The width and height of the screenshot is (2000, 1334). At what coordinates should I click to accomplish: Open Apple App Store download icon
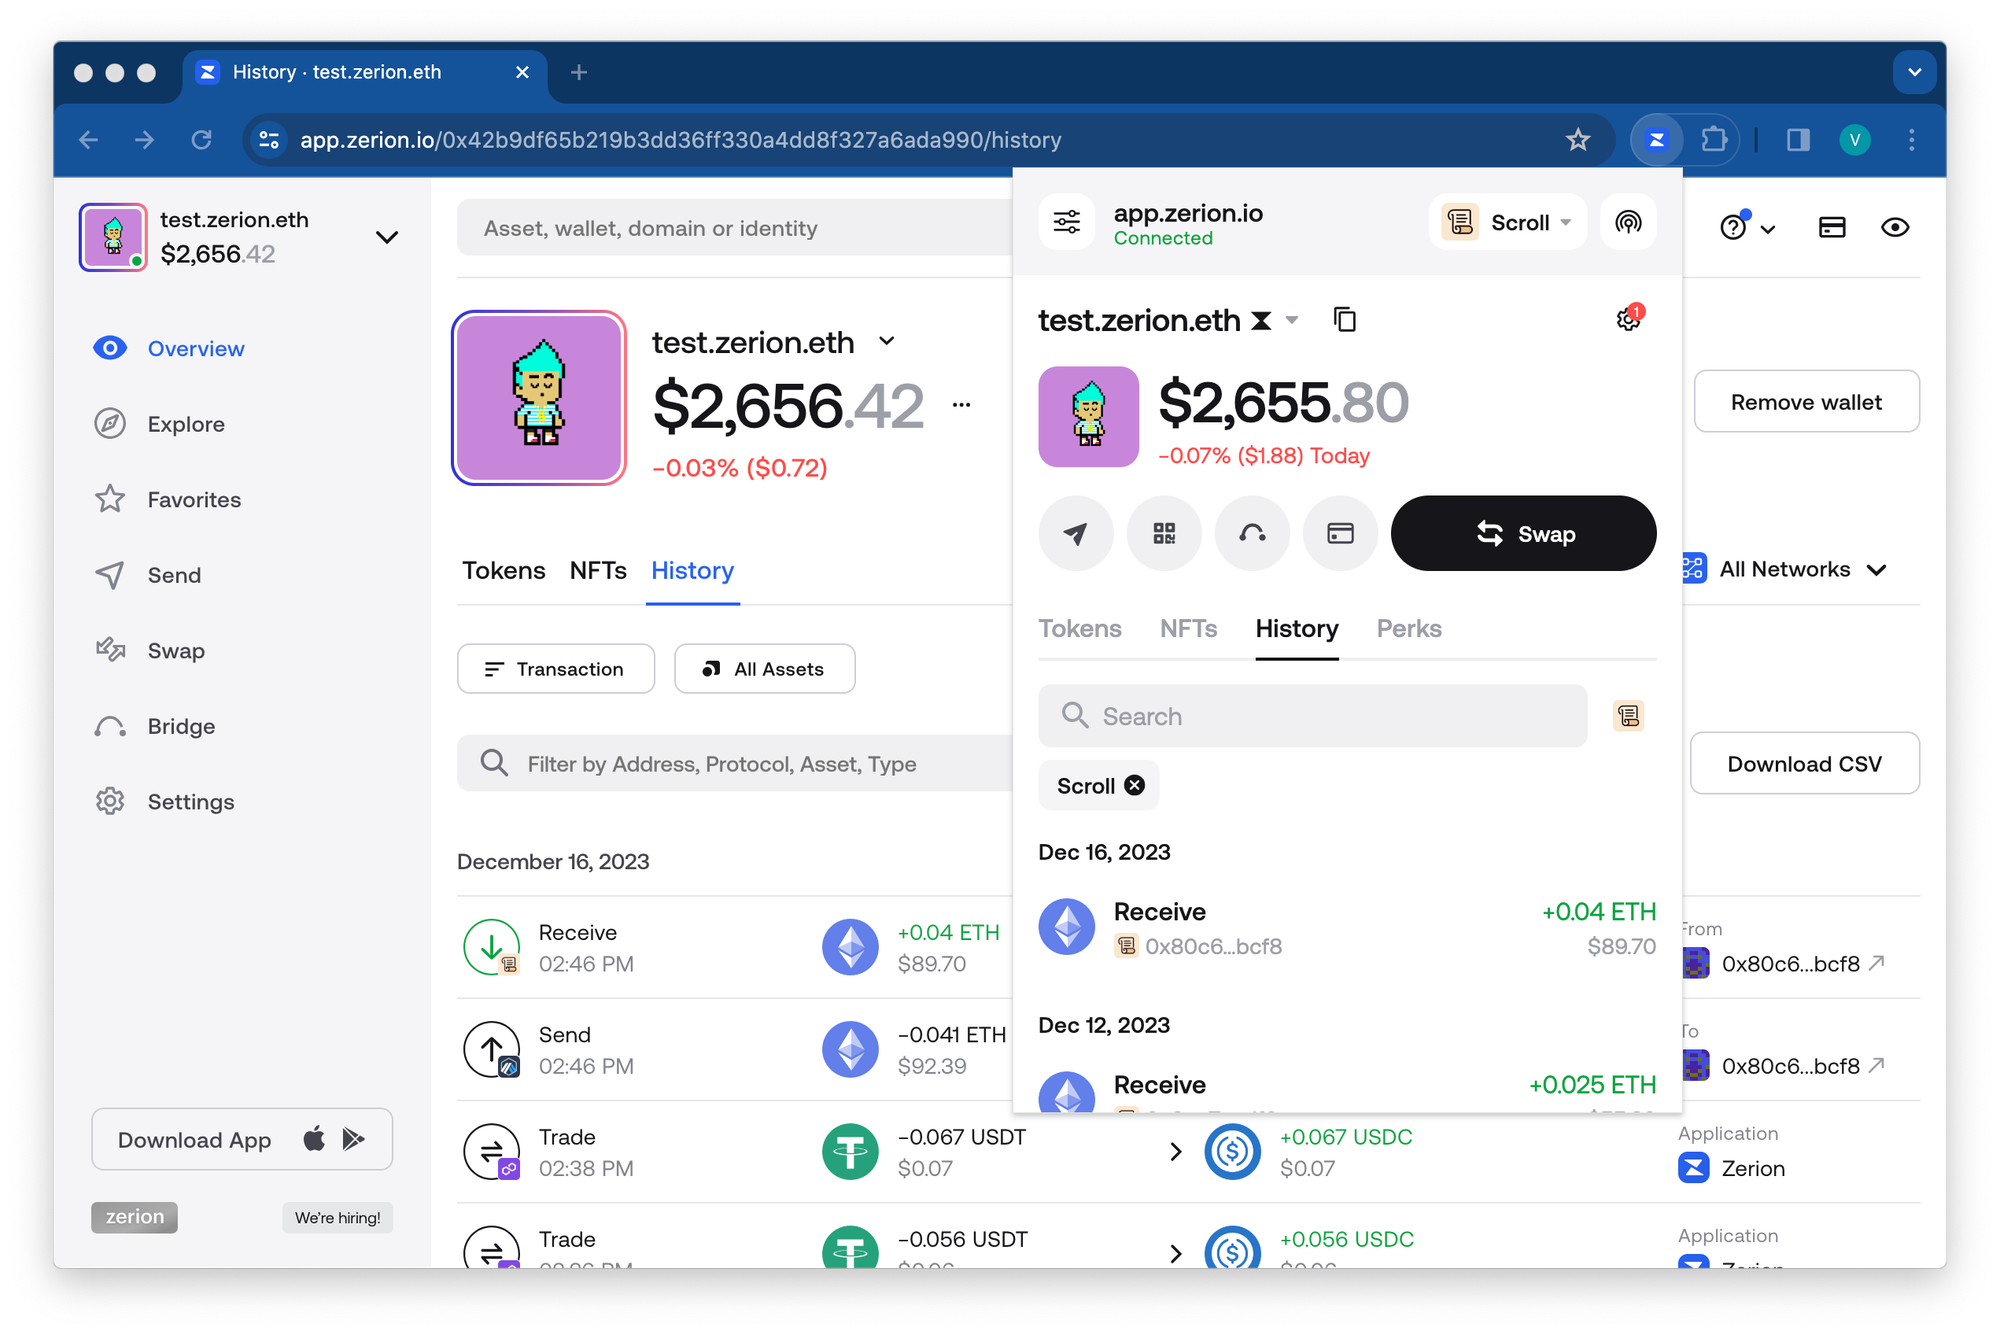314,1139
